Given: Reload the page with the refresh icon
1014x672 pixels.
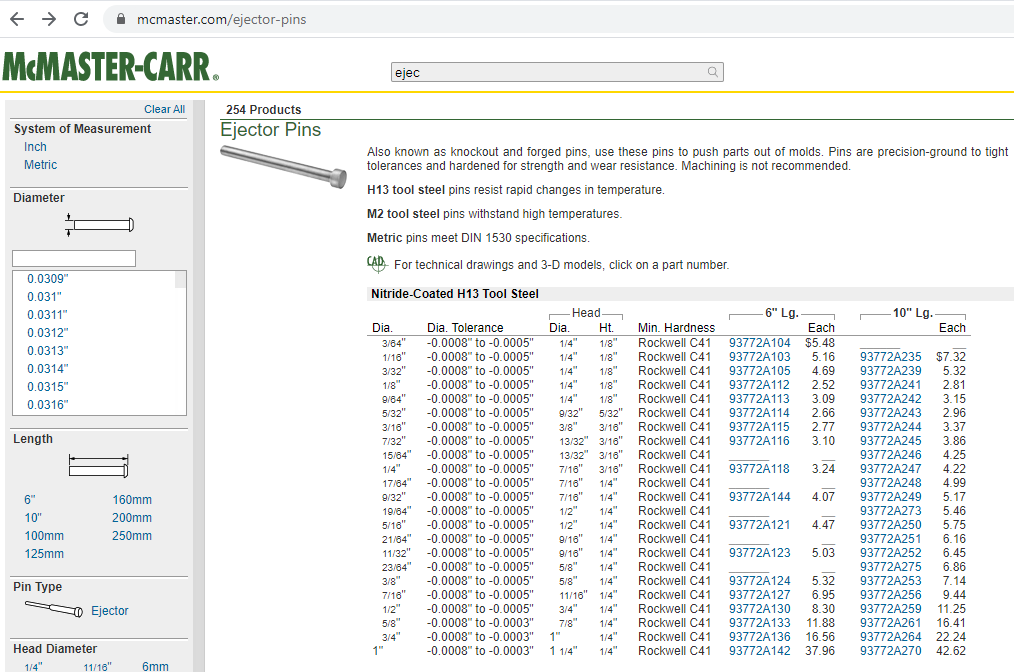Looking at the screenshot, I should click(81, 19).
